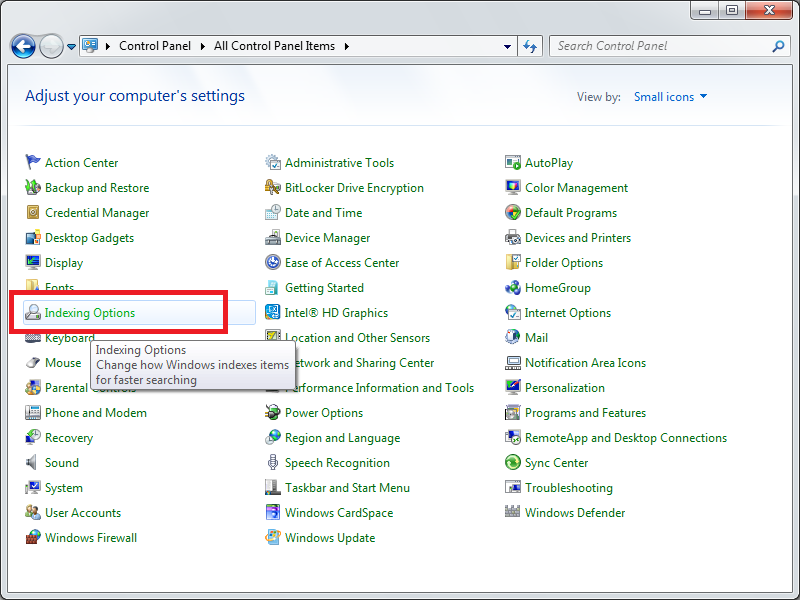
Task: Open Credential Manager safe icon
Action: [x=33, y=212]
